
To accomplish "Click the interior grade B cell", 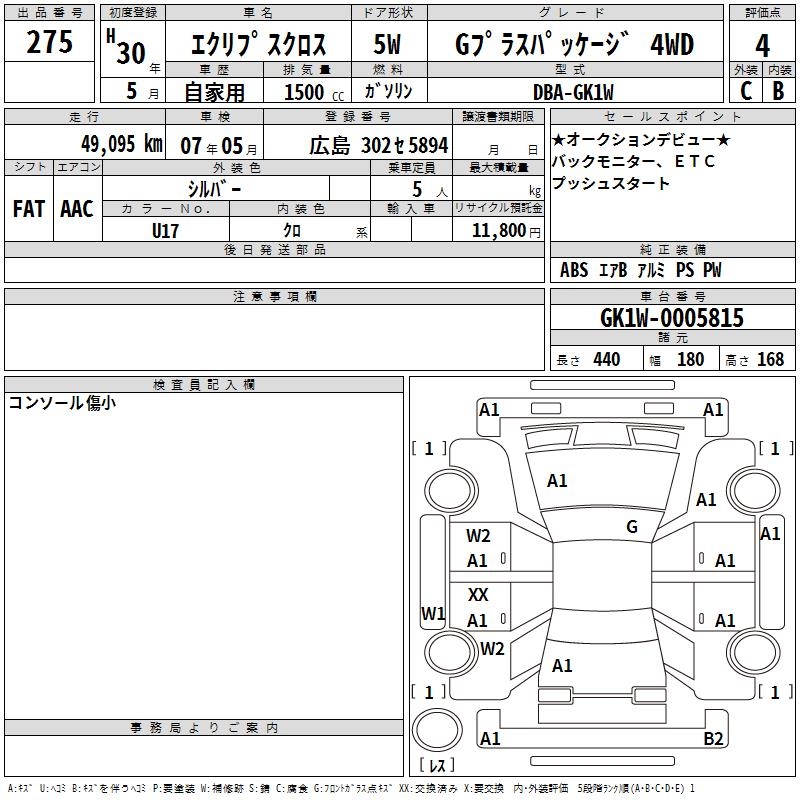I will coord(778,91).
